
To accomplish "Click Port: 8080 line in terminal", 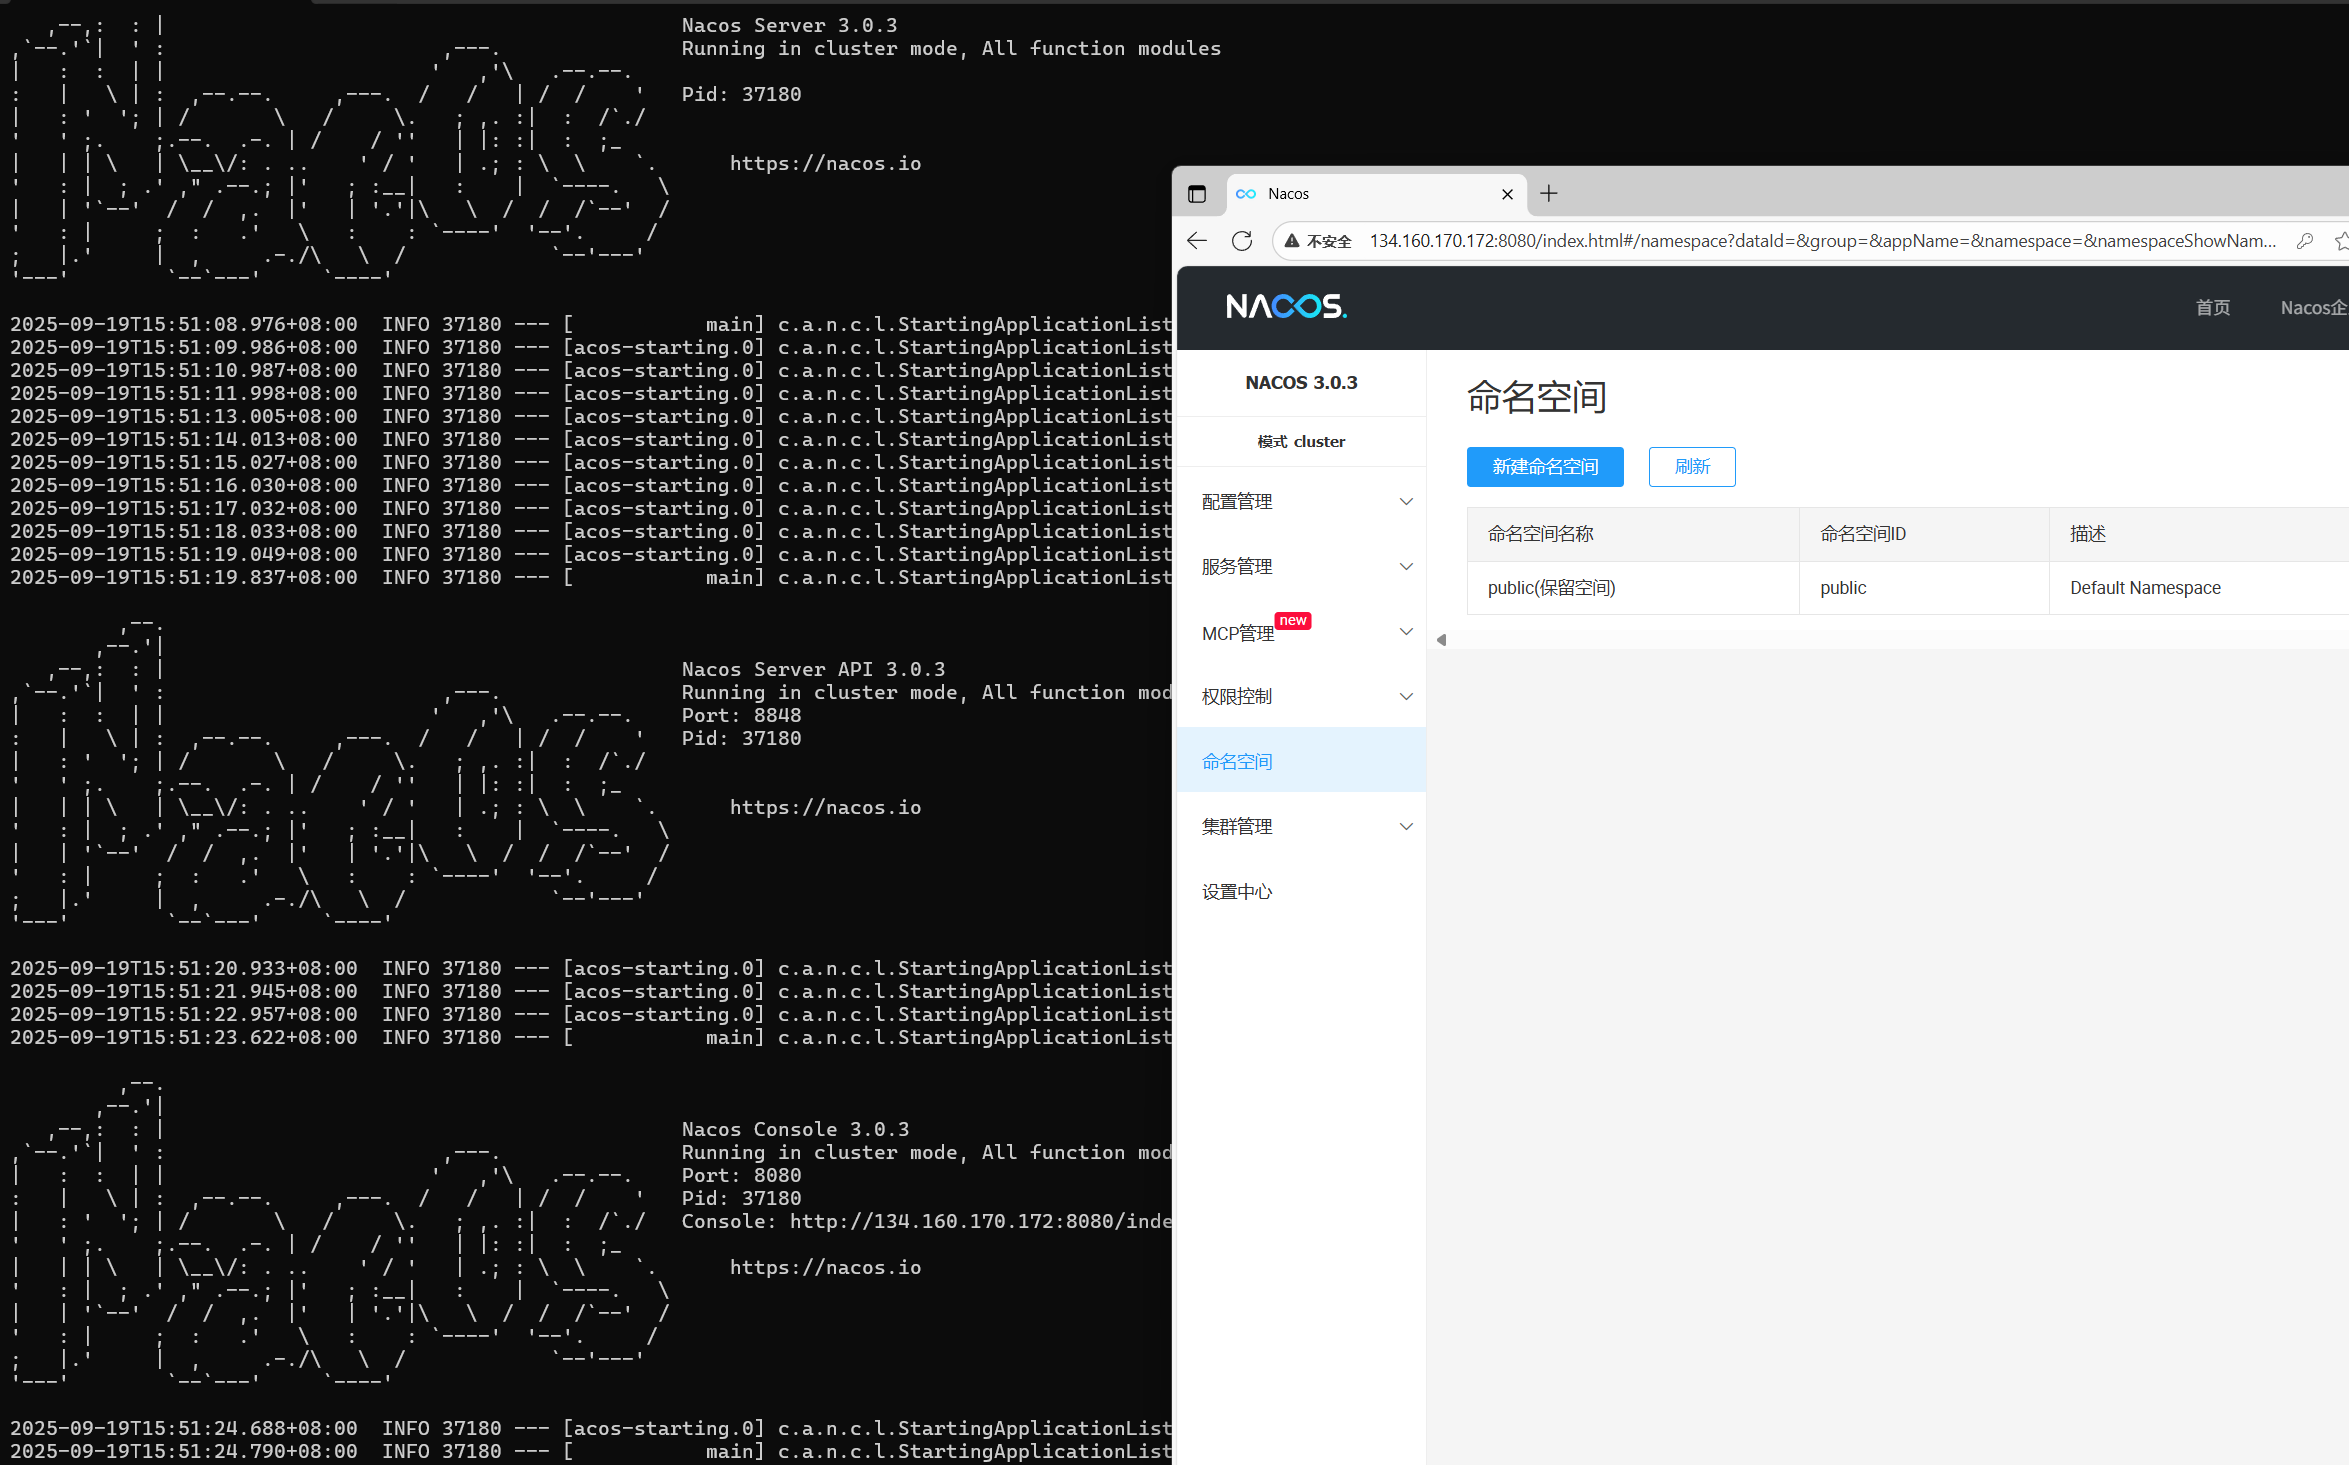I will pos(741,1175).
